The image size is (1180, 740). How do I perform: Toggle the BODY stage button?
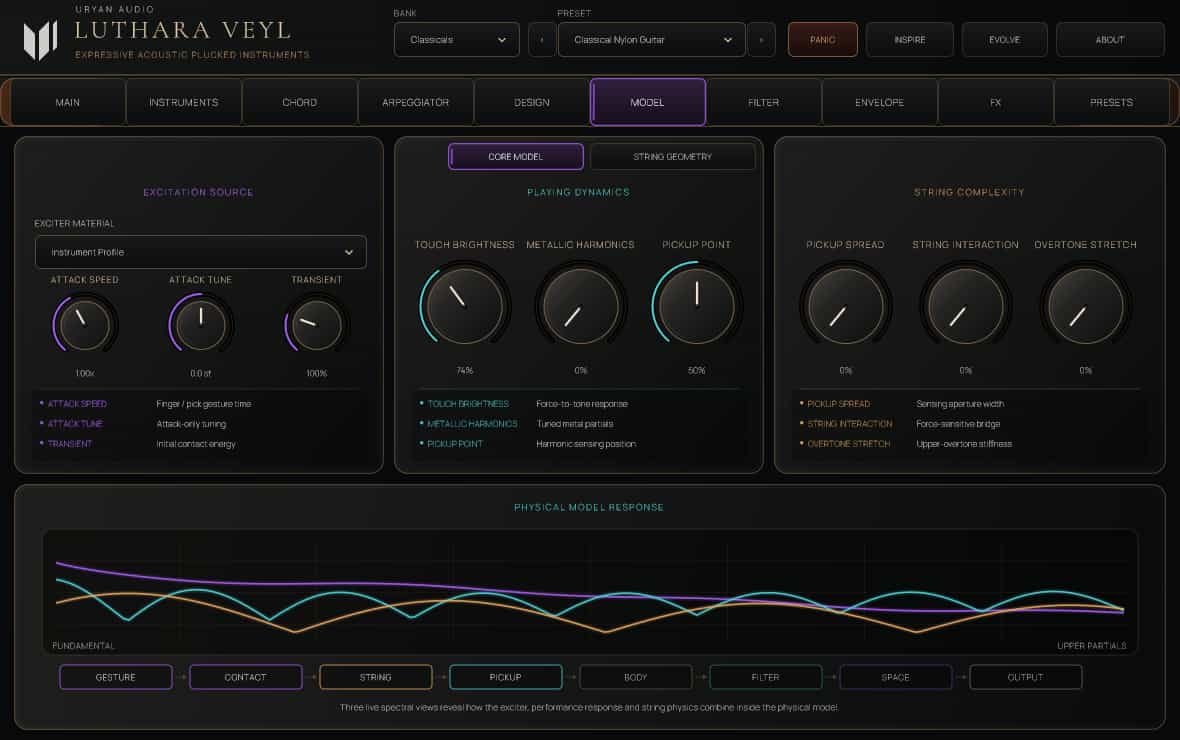(636, 678)
